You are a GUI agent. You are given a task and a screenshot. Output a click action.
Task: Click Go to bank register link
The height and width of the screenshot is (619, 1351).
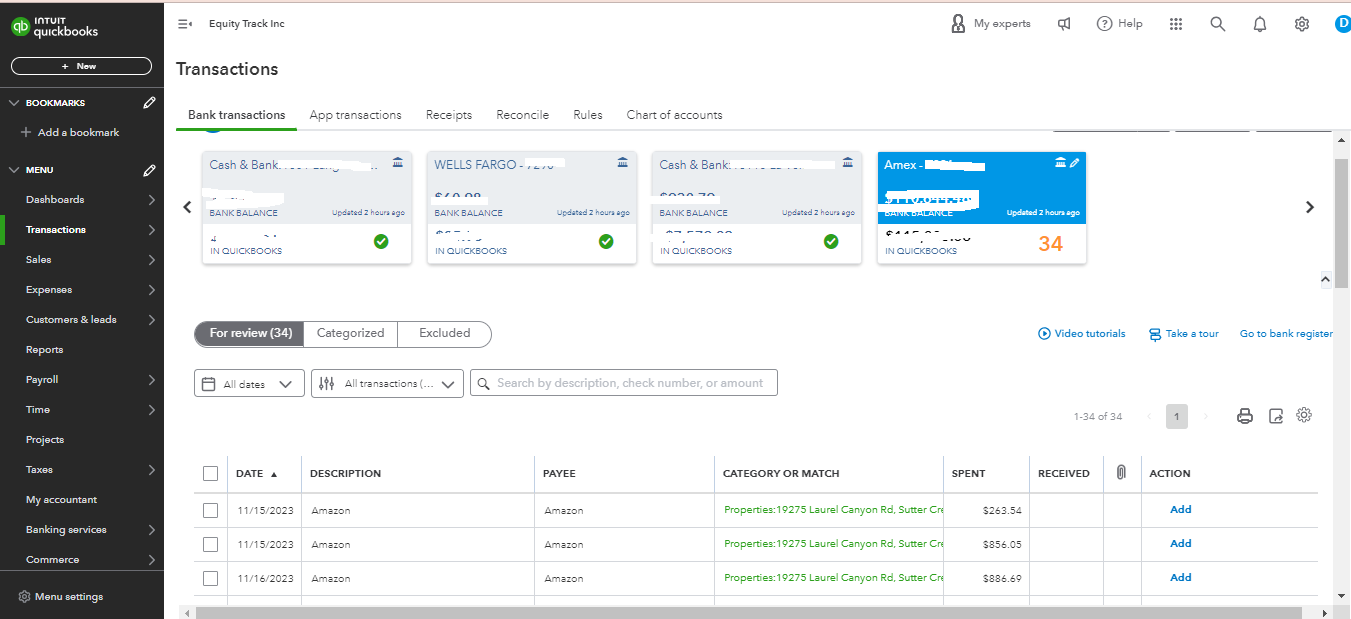pos(1286,334)
